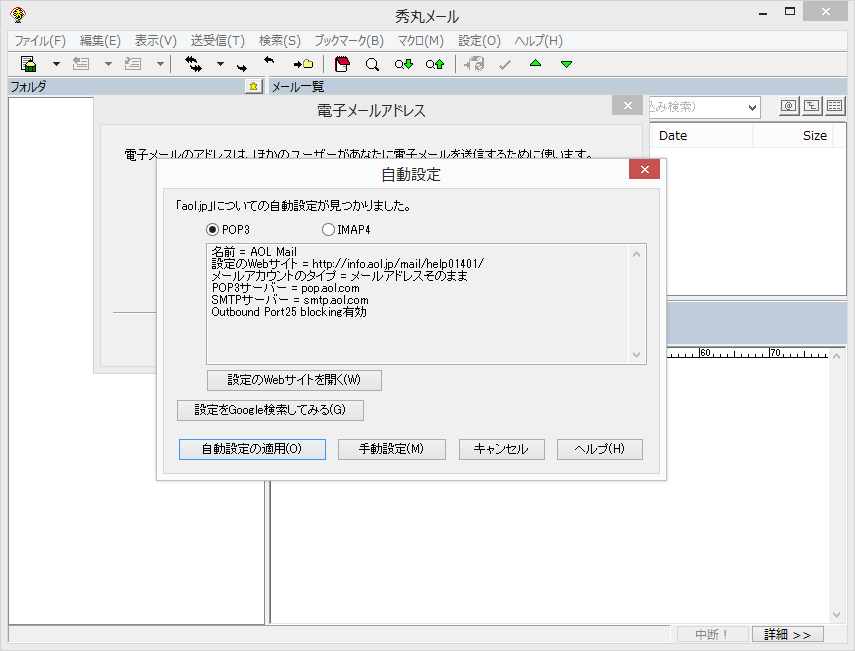855x651 pixels.
Task: Select the POP3 radio button
Action: pos(211,230)
